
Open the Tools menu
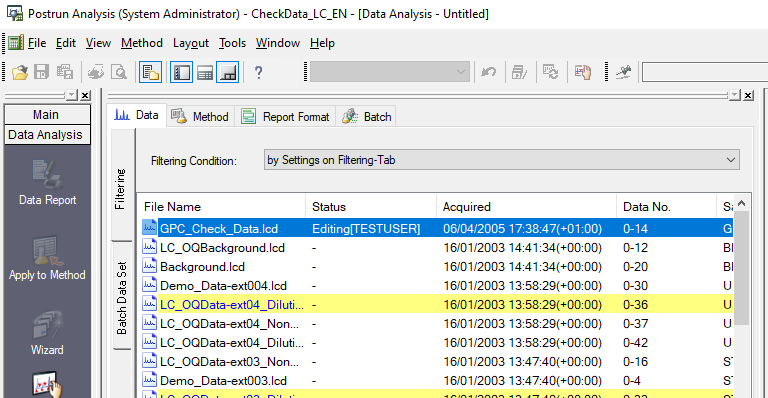click(232, 43)
